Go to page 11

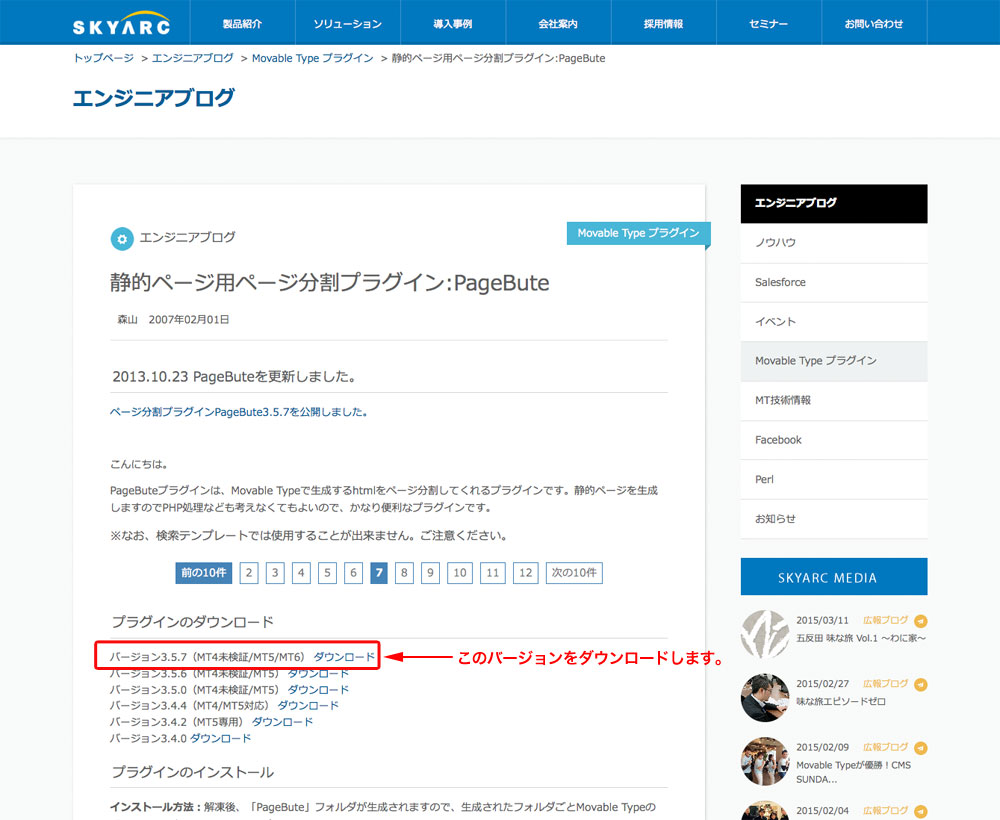click(x=493, y=573)
